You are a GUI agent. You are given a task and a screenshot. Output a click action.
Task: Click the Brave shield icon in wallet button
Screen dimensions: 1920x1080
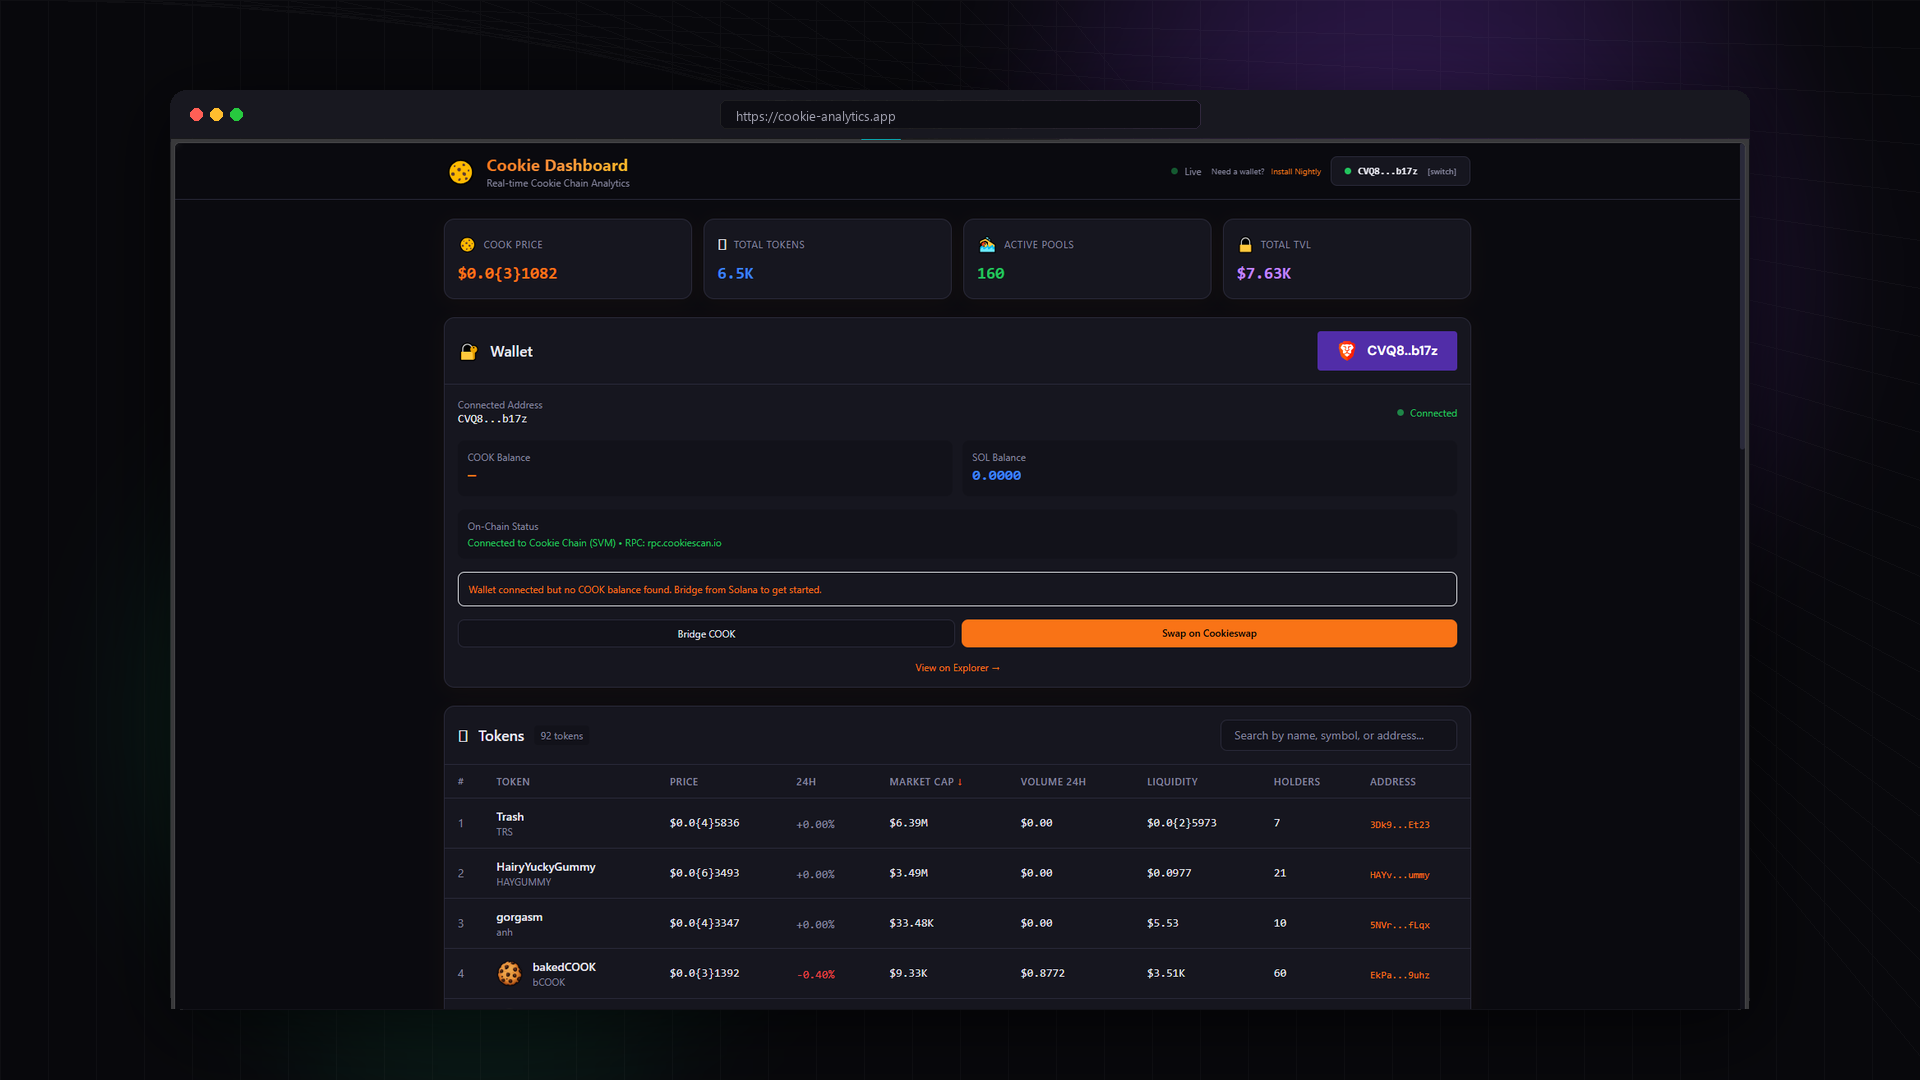tap(1346, 351)
